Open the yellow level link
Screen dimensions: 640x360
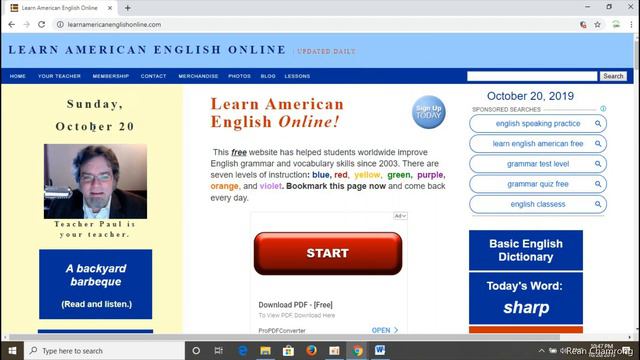(367, 175)
